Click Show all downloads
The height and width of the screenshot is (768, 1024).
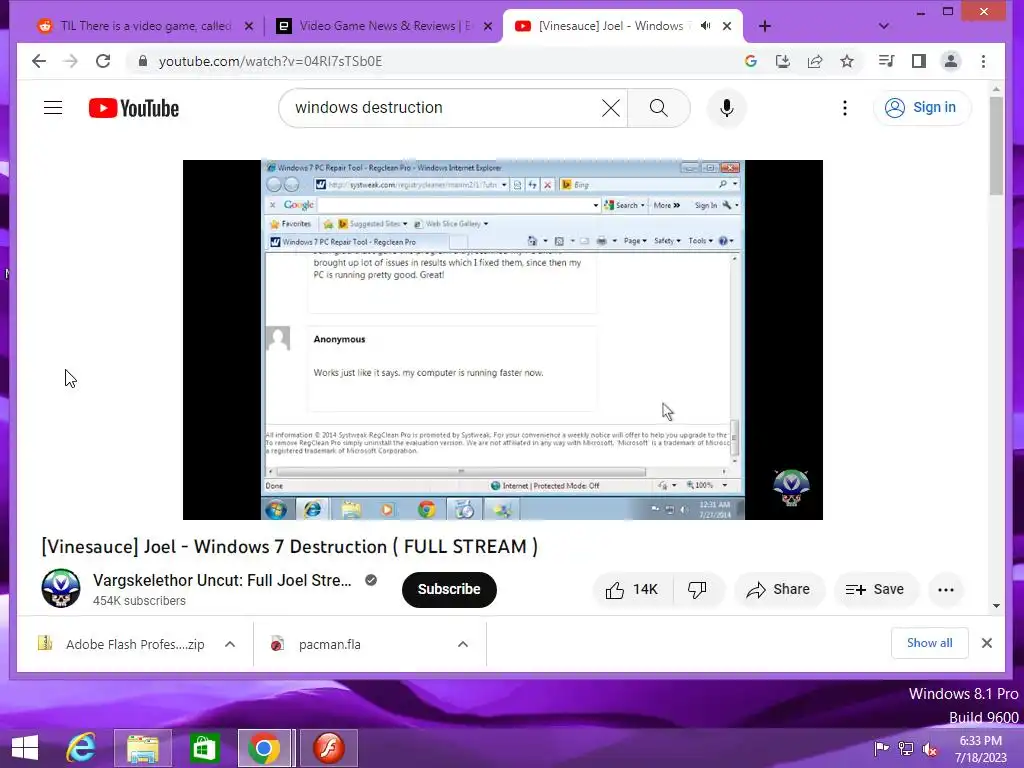(x=929, y=643)
